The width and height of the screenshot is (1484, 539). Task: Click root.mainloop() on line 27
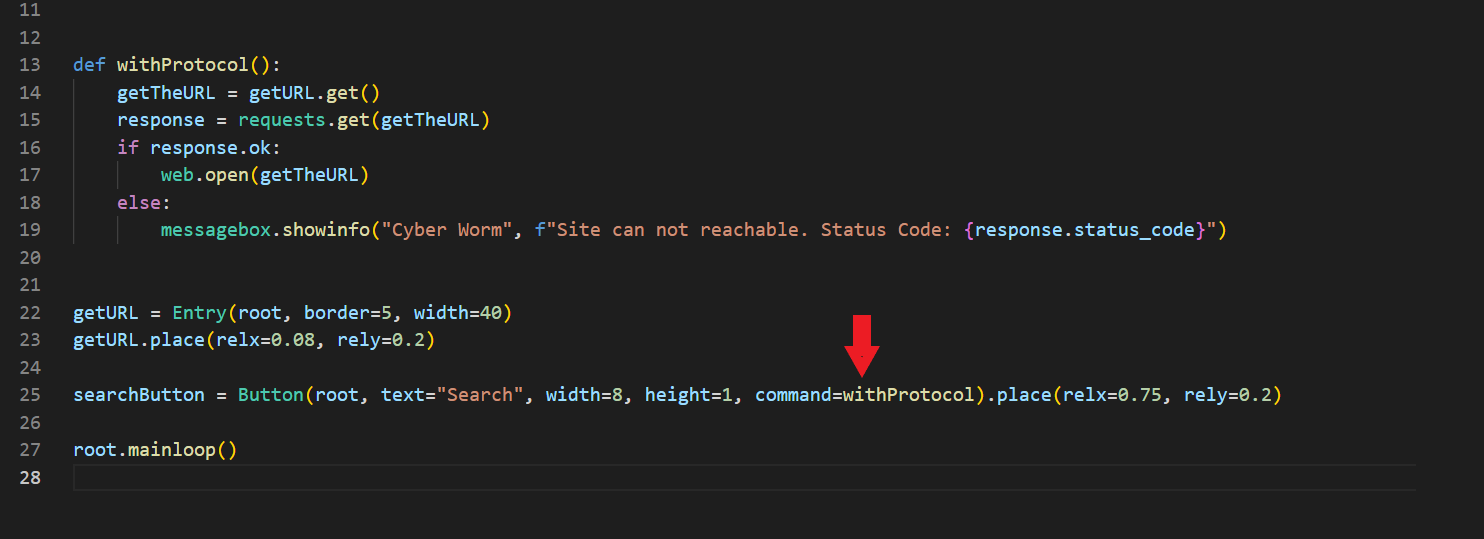(155, 450)
